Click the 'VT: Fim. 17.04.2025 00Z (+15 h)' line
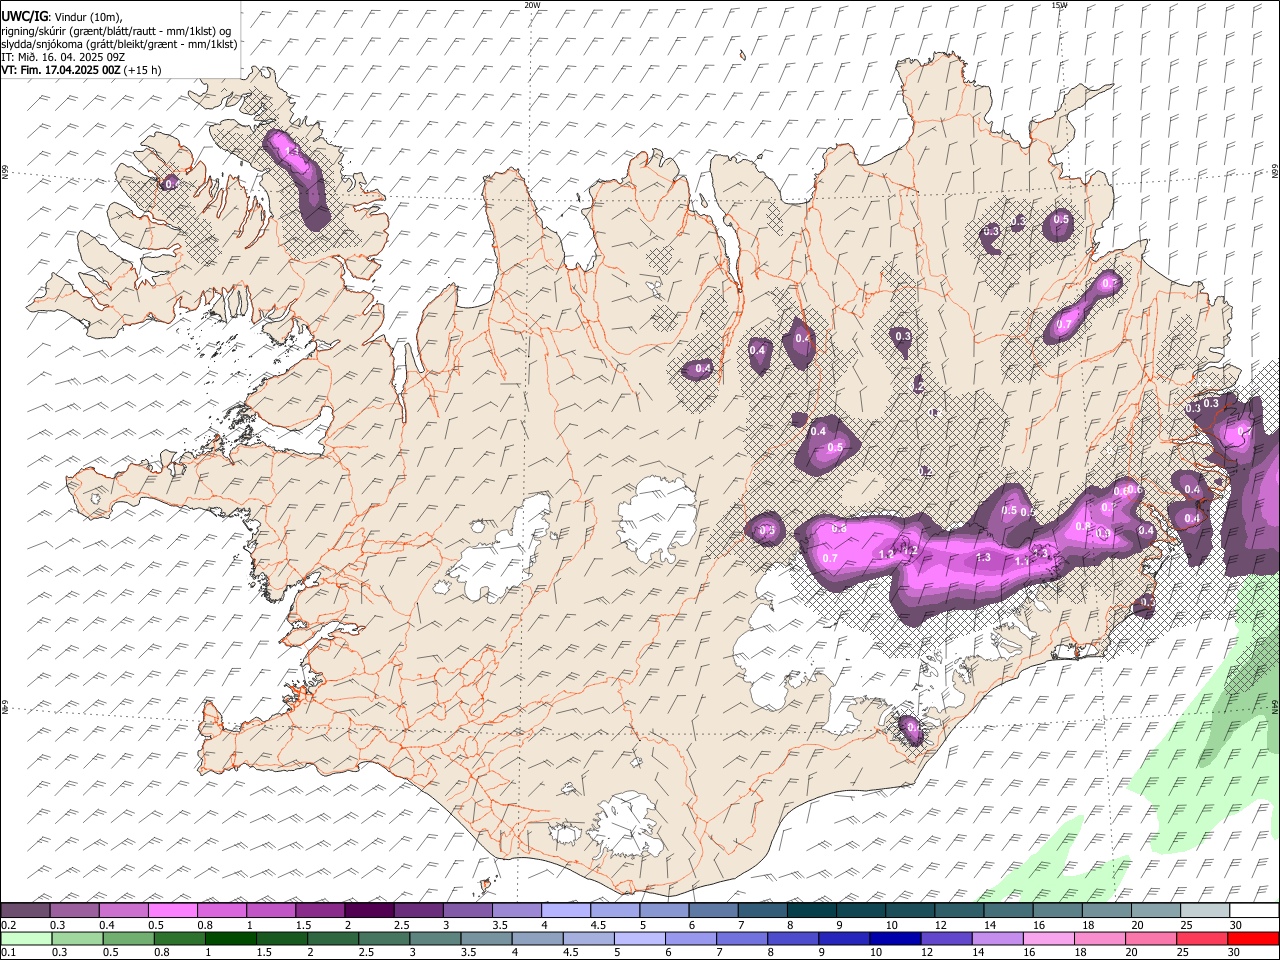Viewport: 1280px width, 960px height. click(81, 70)
